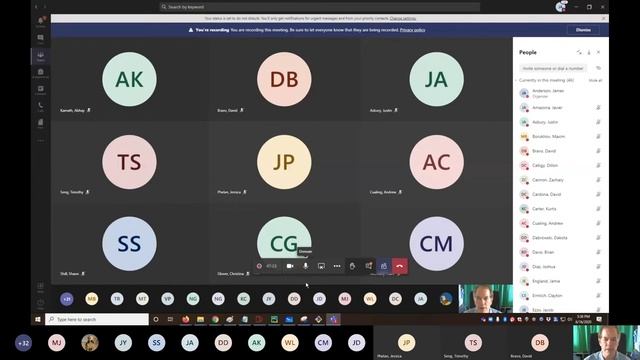
Task: Close the do-not-disturb status banner
Action: point(603,18)
